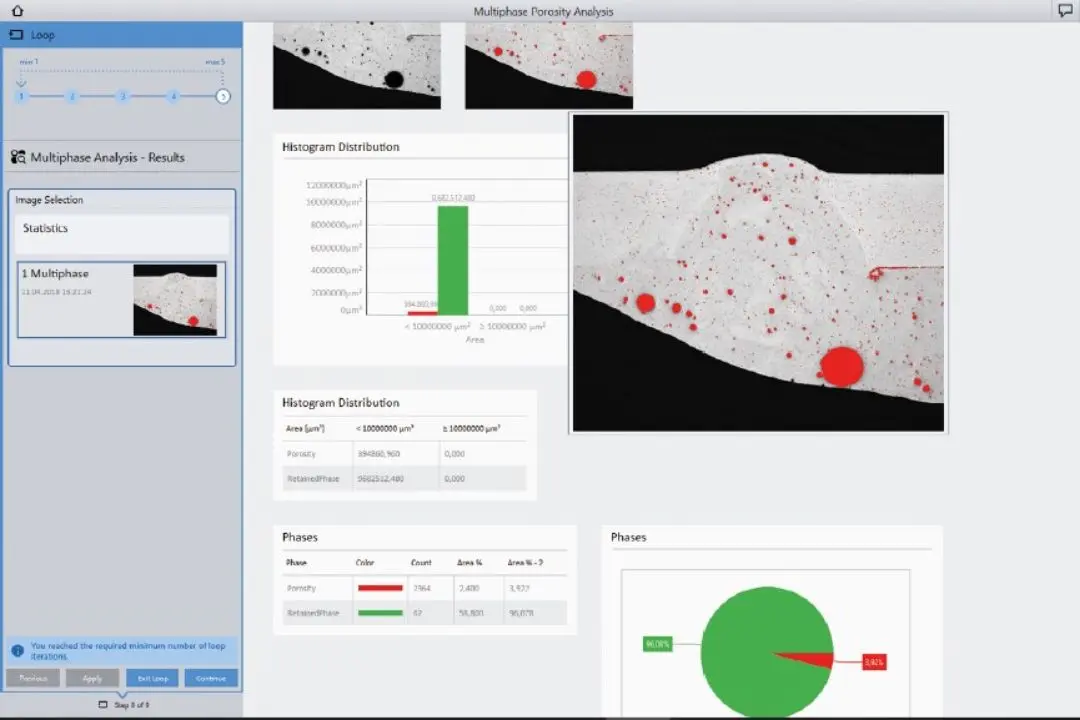The width and height of the screenshot is (1080, 720).
Task: Select the 1 Multiphase image entry
Action: 121,300
